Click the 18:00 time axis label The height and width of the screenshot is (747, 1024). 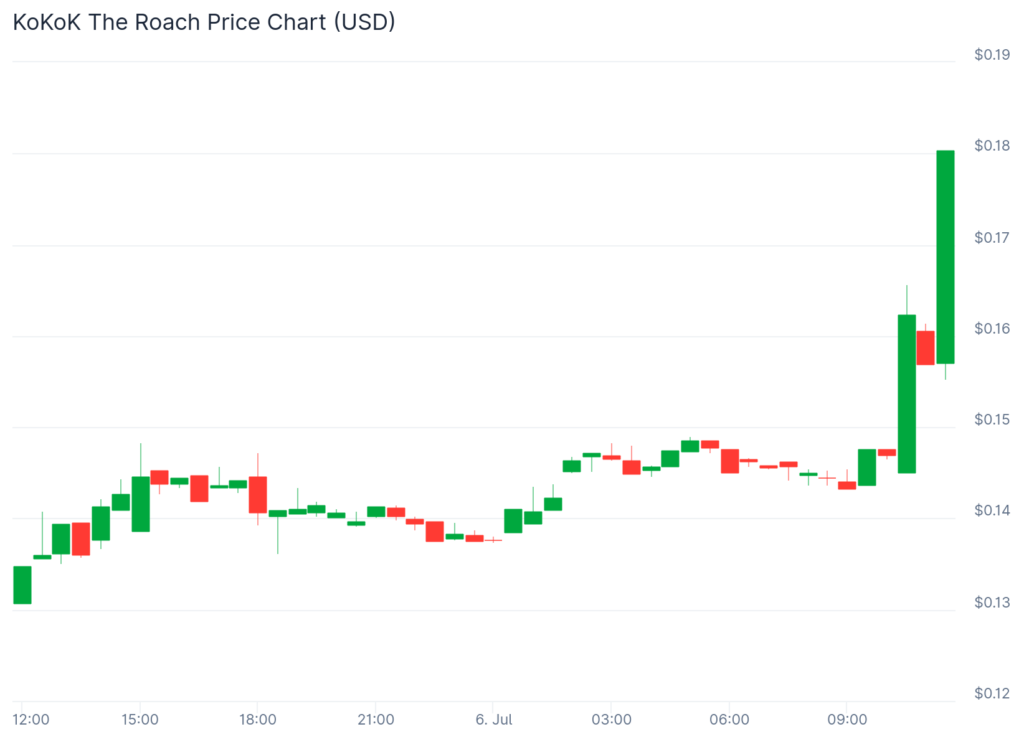(258, 720)
